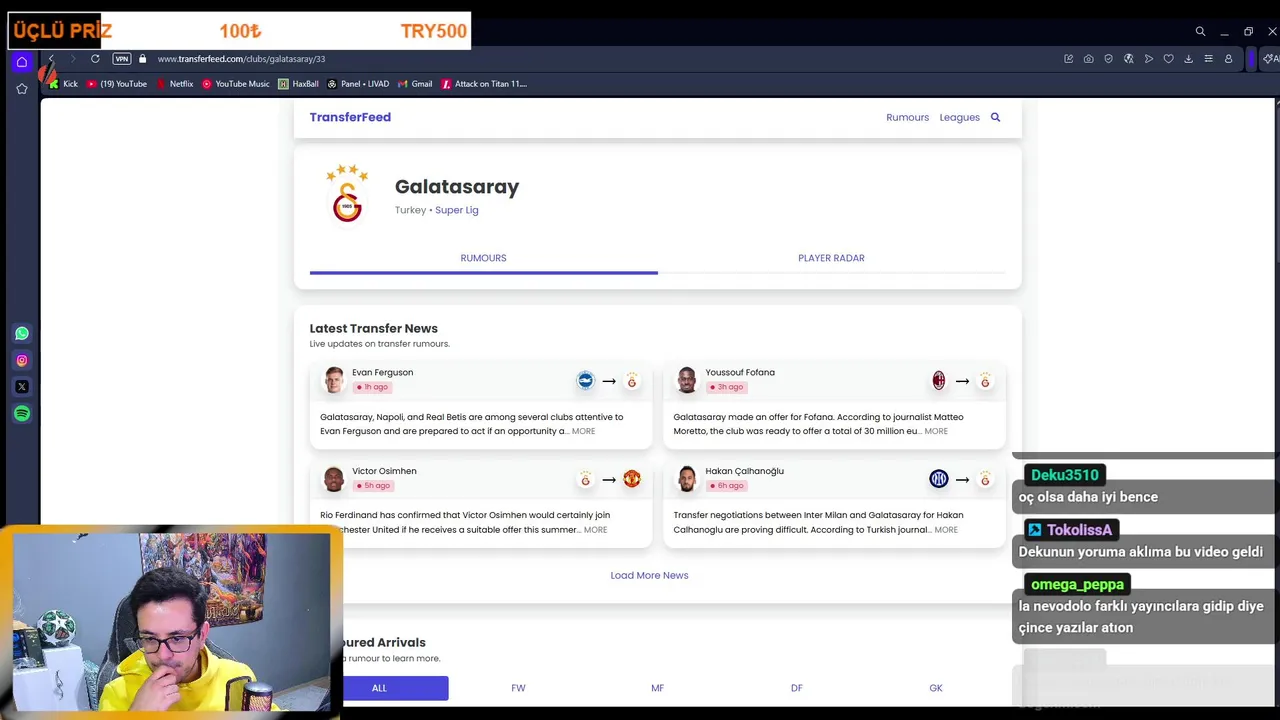1280x720 pixels.
Task: Expand MORE on Evan Ferguson rumour
Action: click(x=583, y=431)
